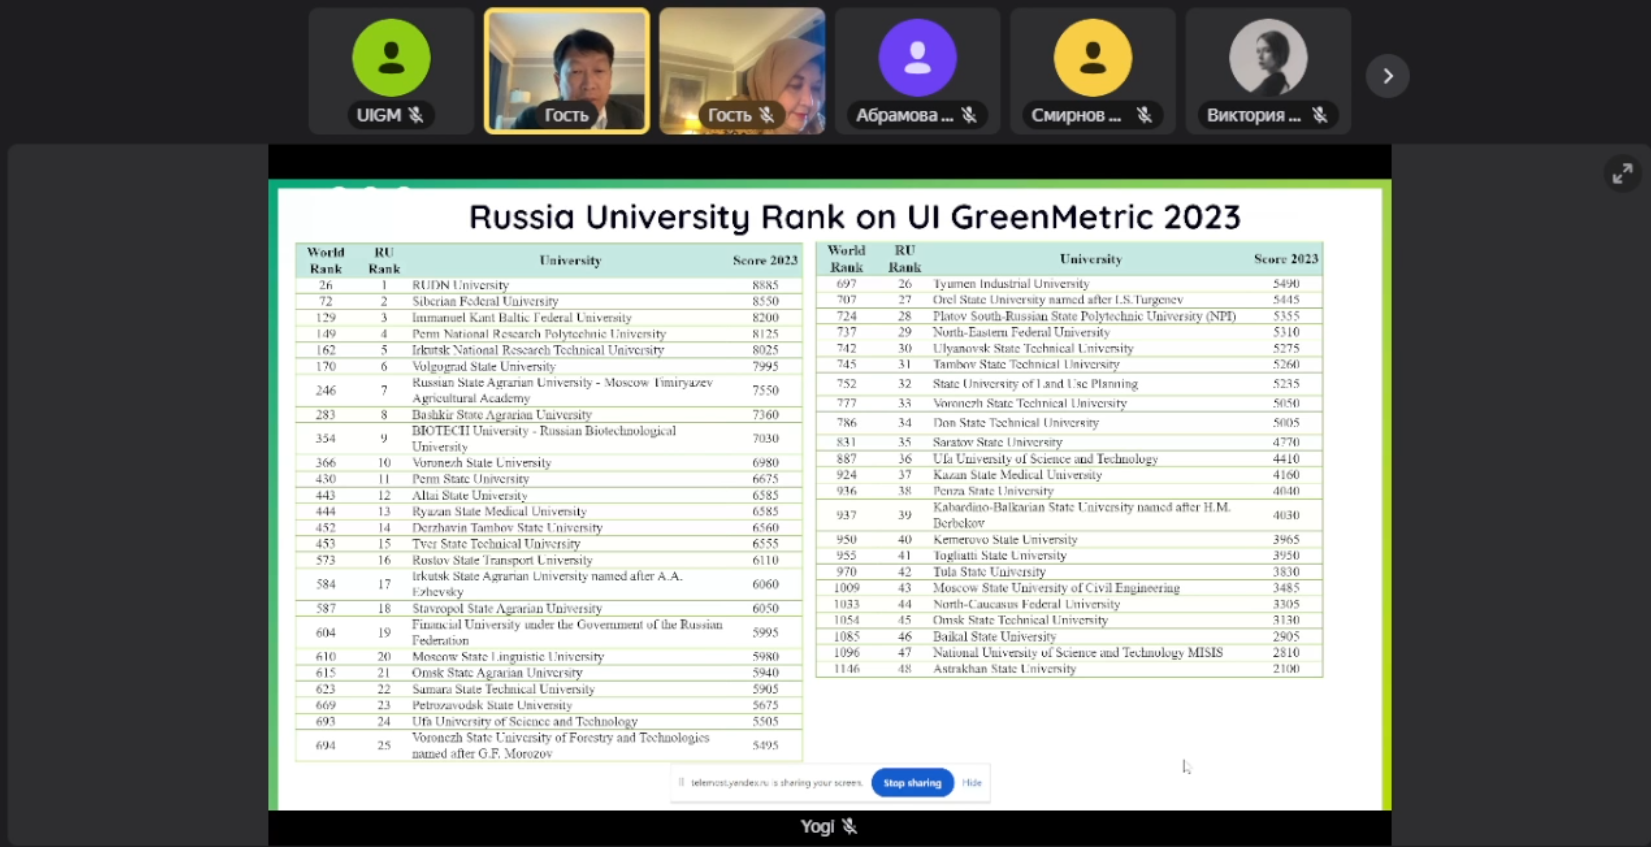Open Виктория participant photo tile
Image resolution: width=1651 pixels, height=847 pixels.
[1268, 58]
